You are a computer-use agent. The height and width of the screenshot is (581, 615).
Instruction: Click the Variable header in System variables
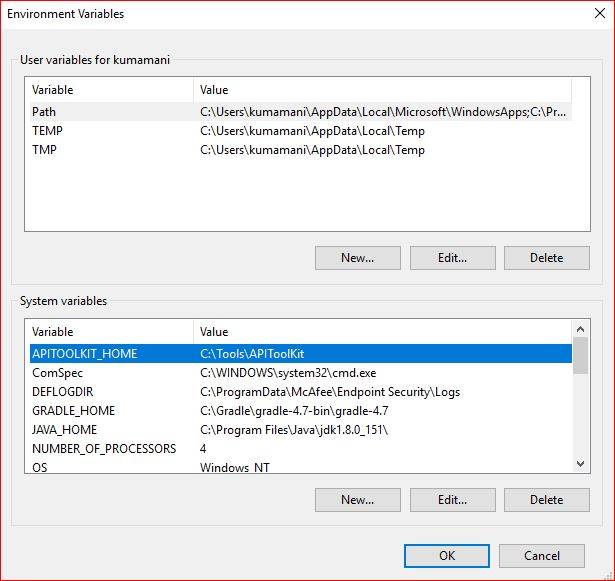coord(111,332)
